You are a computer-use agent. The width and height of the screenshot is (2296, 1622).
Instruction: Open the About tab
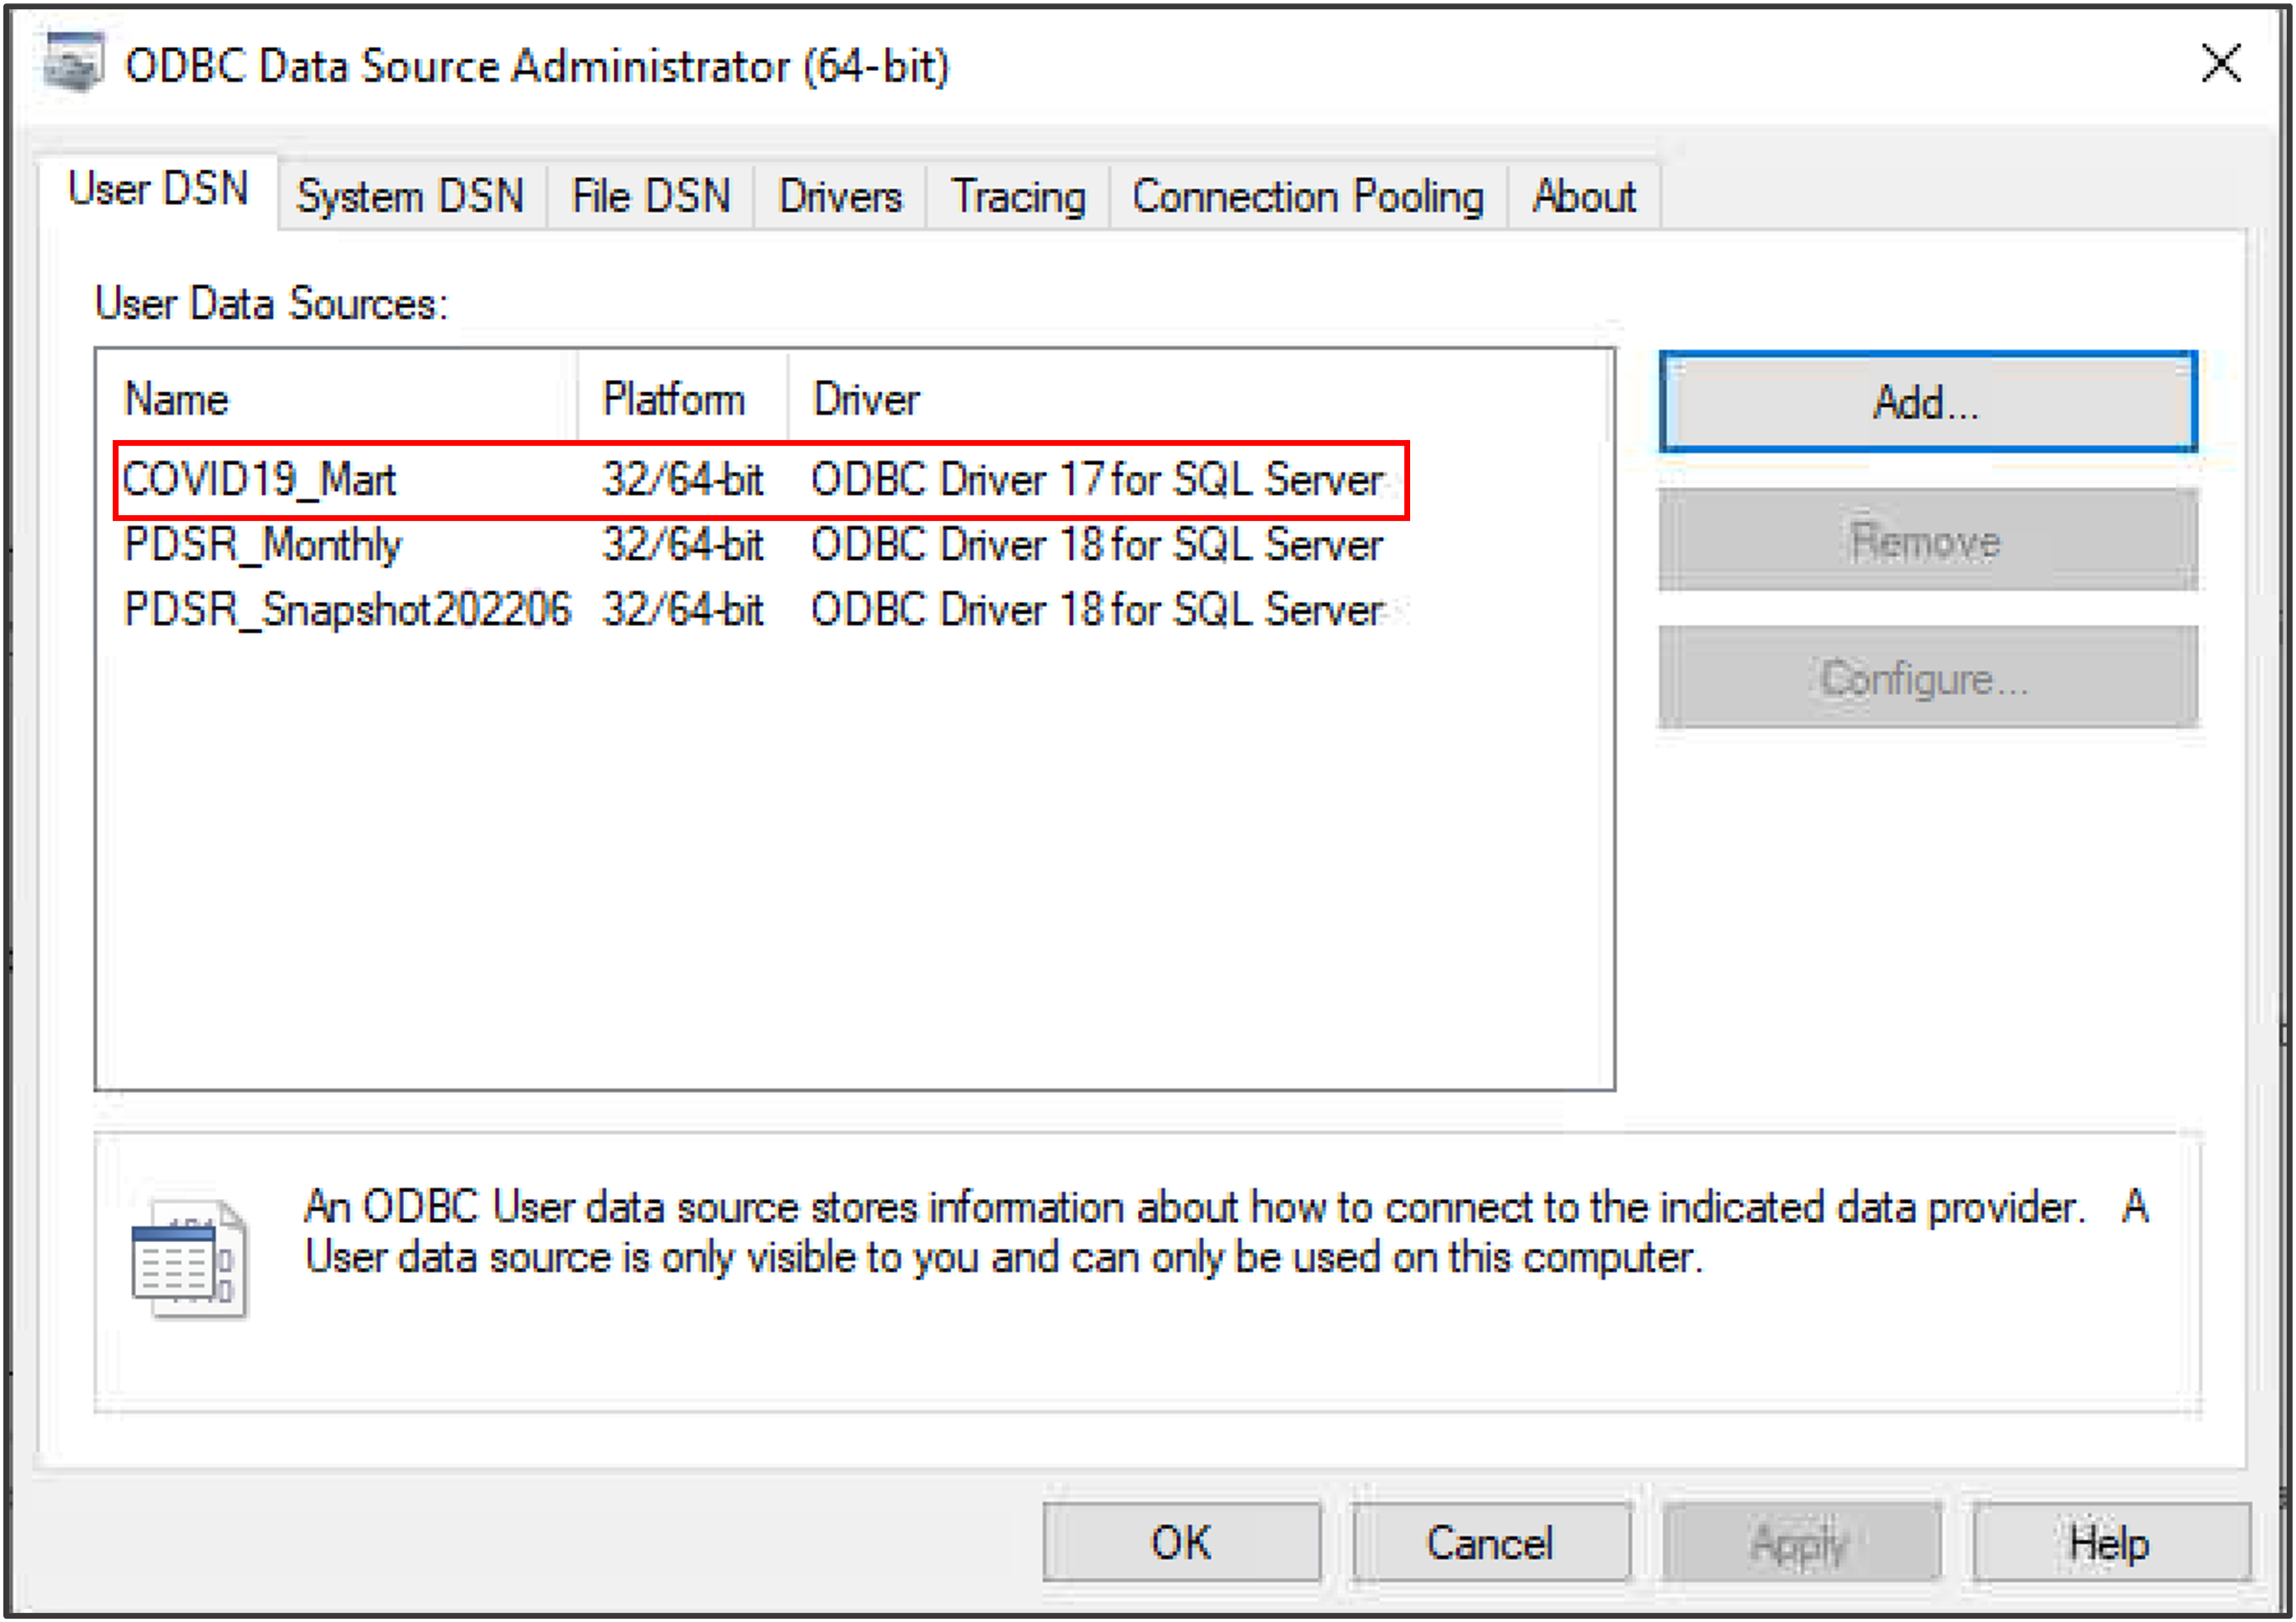[1583, 196]
